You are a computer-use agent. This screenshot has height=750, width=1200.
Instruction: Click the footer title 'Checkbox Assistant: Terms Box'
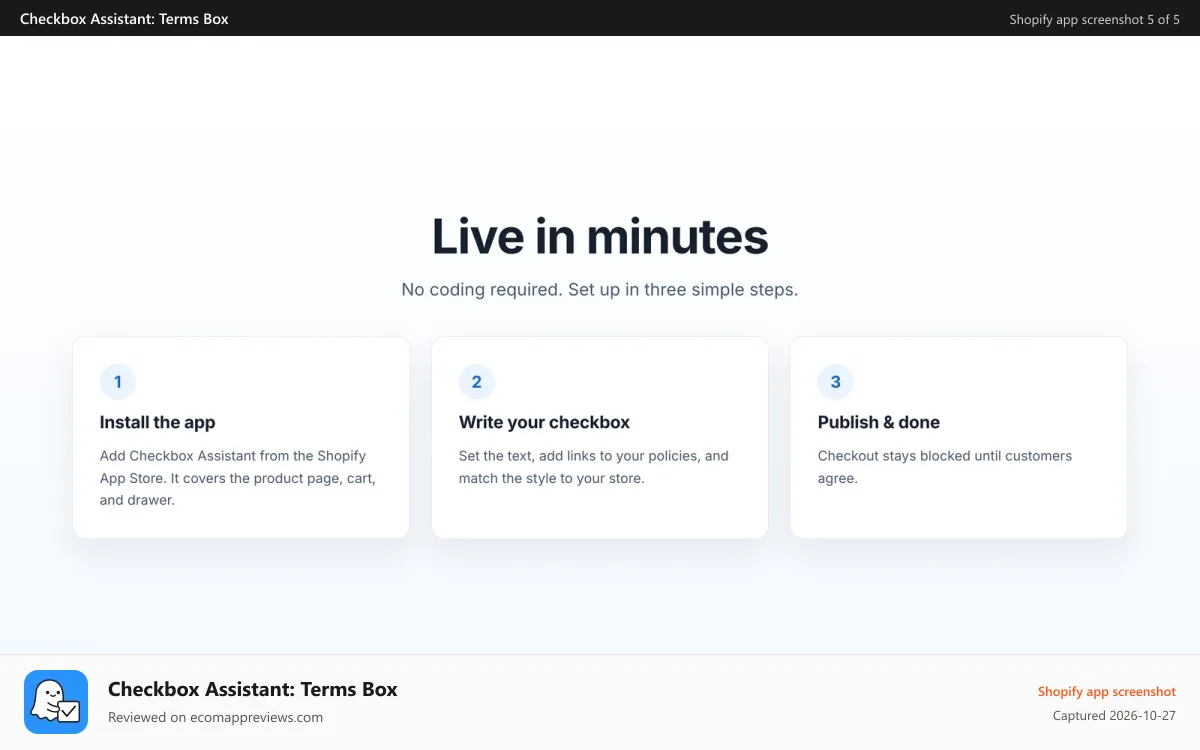253,689
